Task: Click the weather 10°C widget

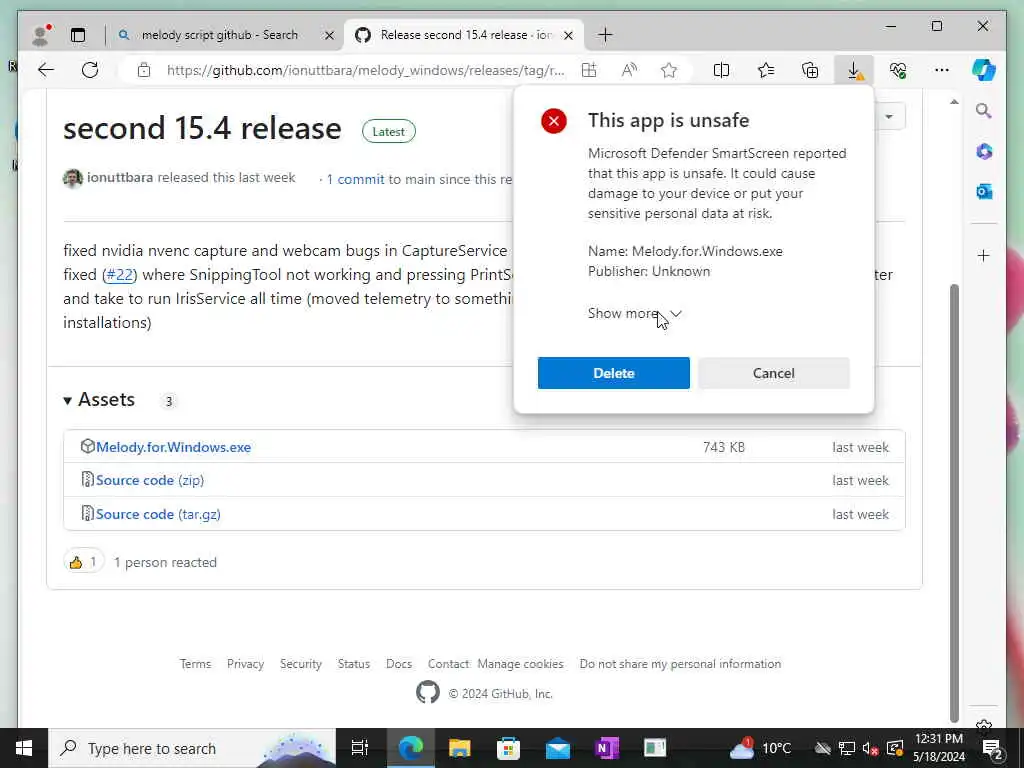Action: click(760, 748)
